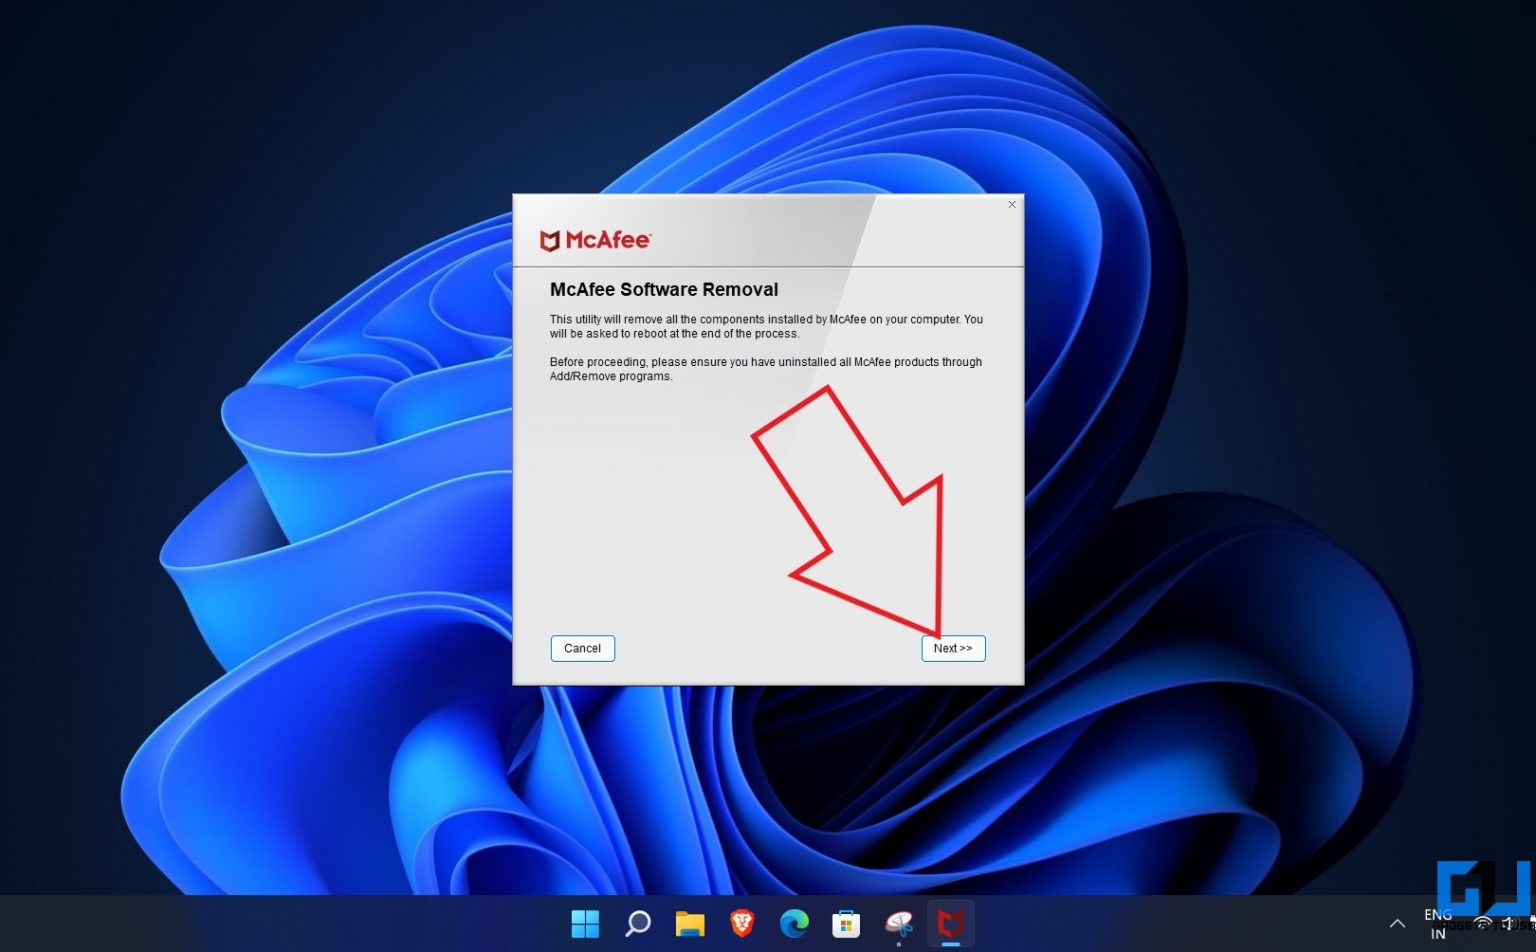Launch File Explorer from taskbar
The height and width of the screenshot is (952, 1536).
point(690,923)
